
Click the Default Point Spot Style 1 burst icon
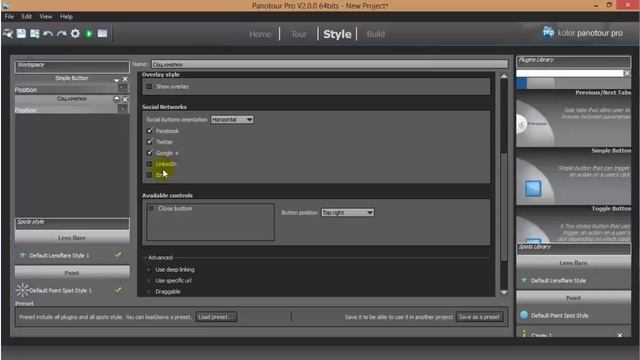pyautogui.click(x=22, y=290)
